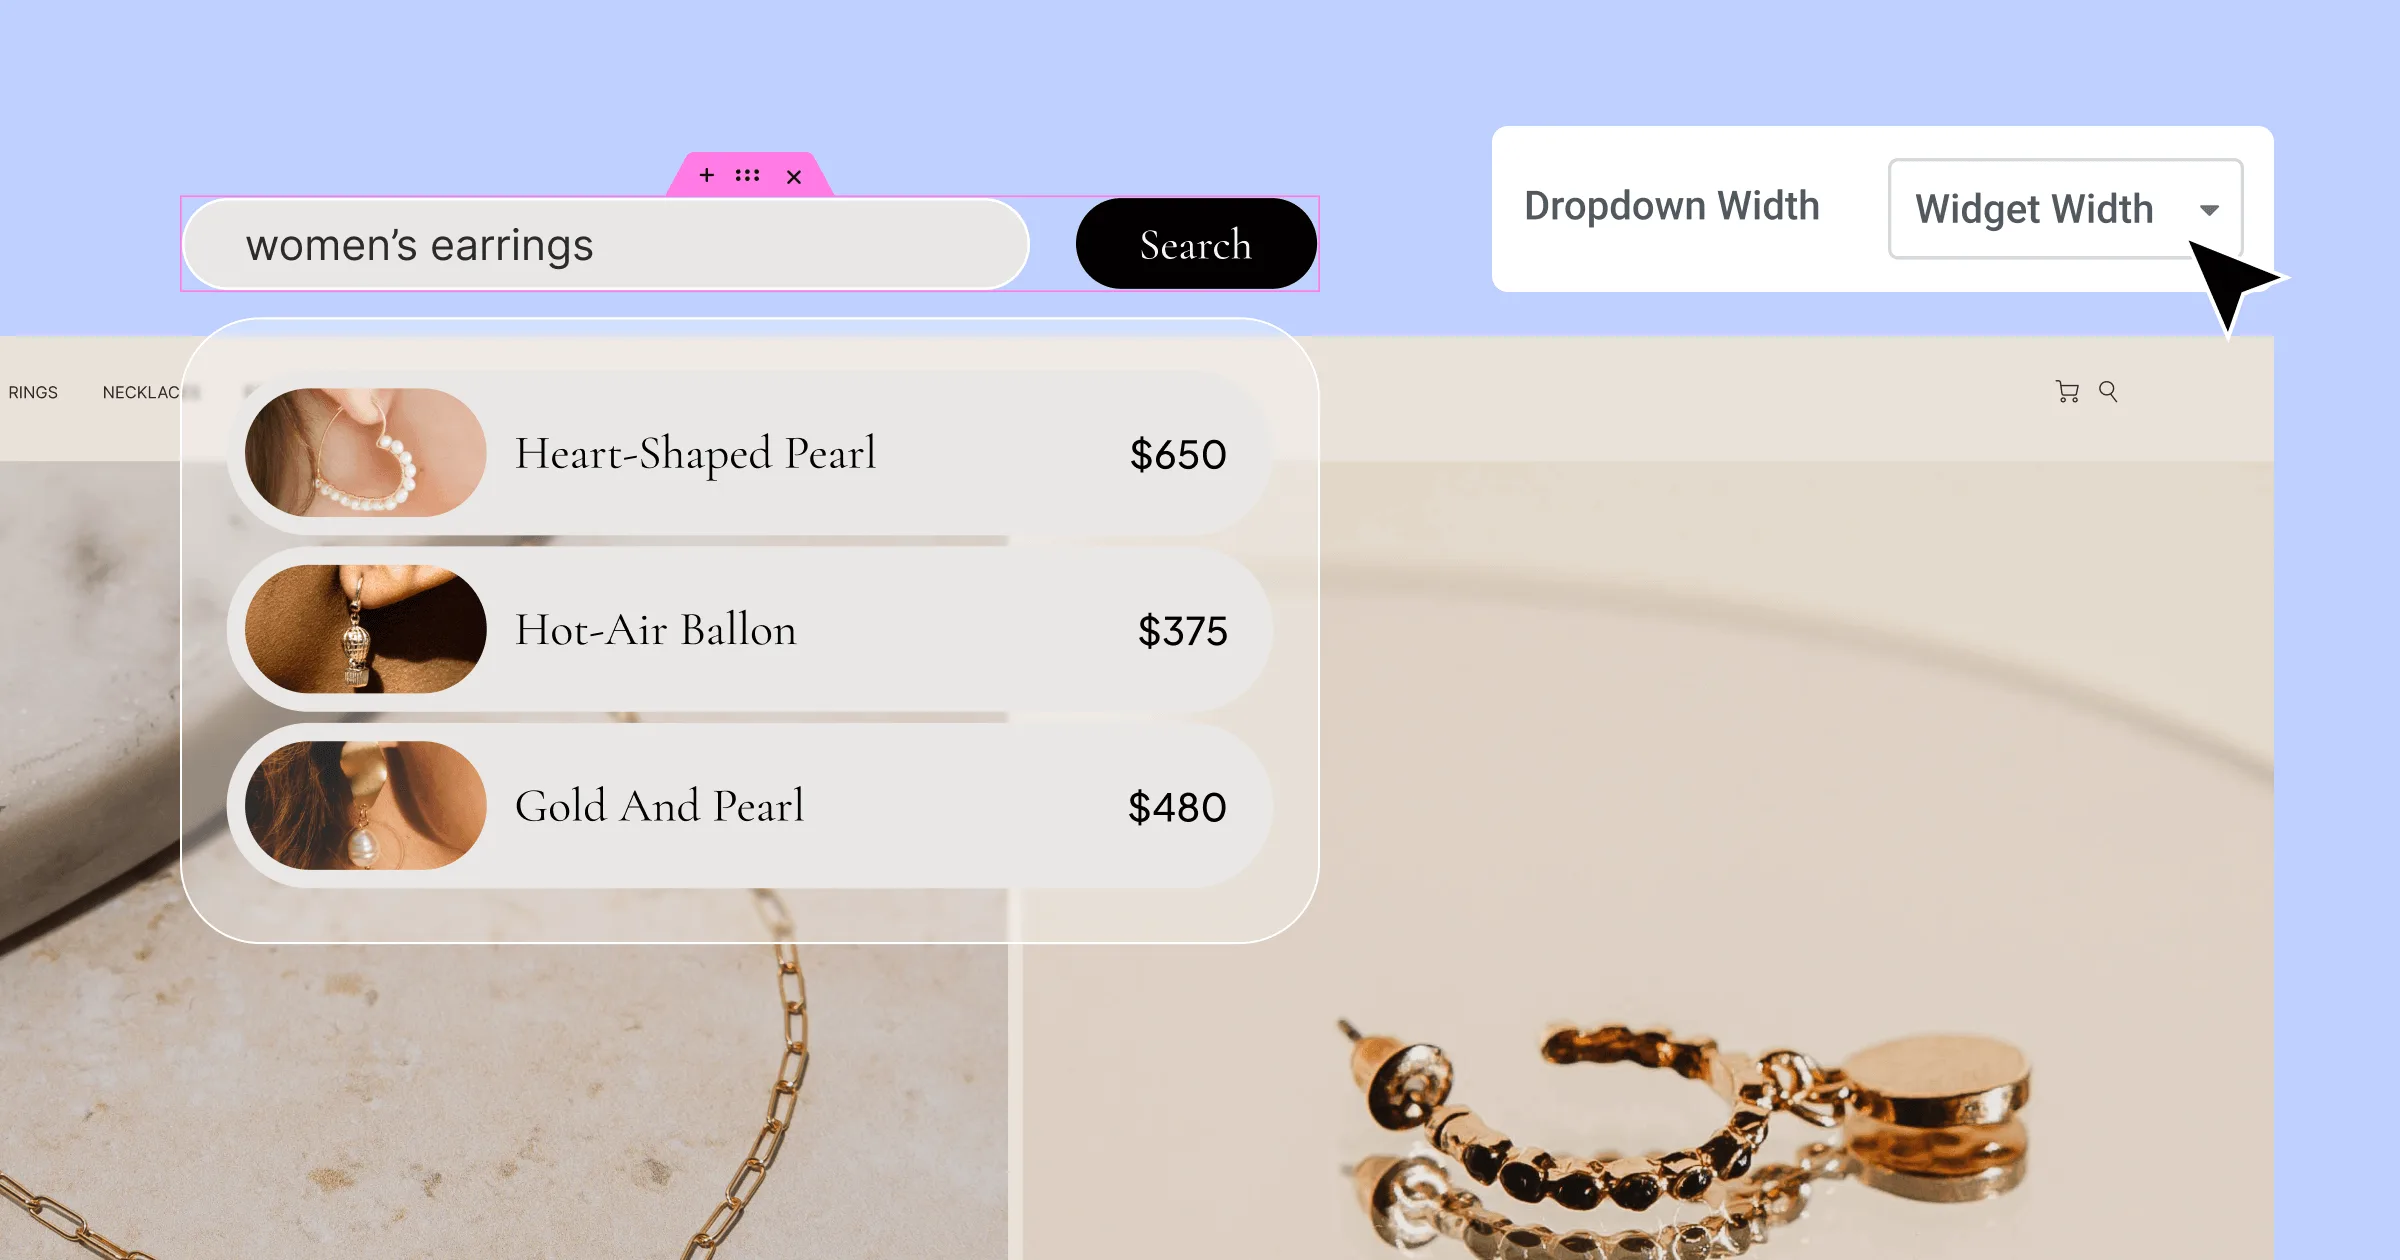This screenshot has height=1260, width=2400.
Task: Click the dropdown arrow beside Widget Width
Action: [x=2210, y=210]
